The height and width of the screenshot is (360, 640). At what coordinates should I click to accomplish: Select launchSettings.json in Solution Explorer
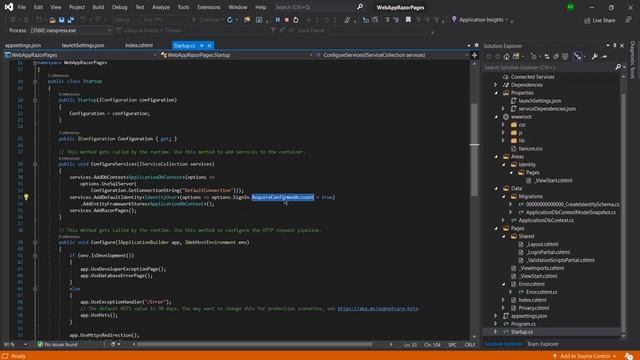pos(540,101)
